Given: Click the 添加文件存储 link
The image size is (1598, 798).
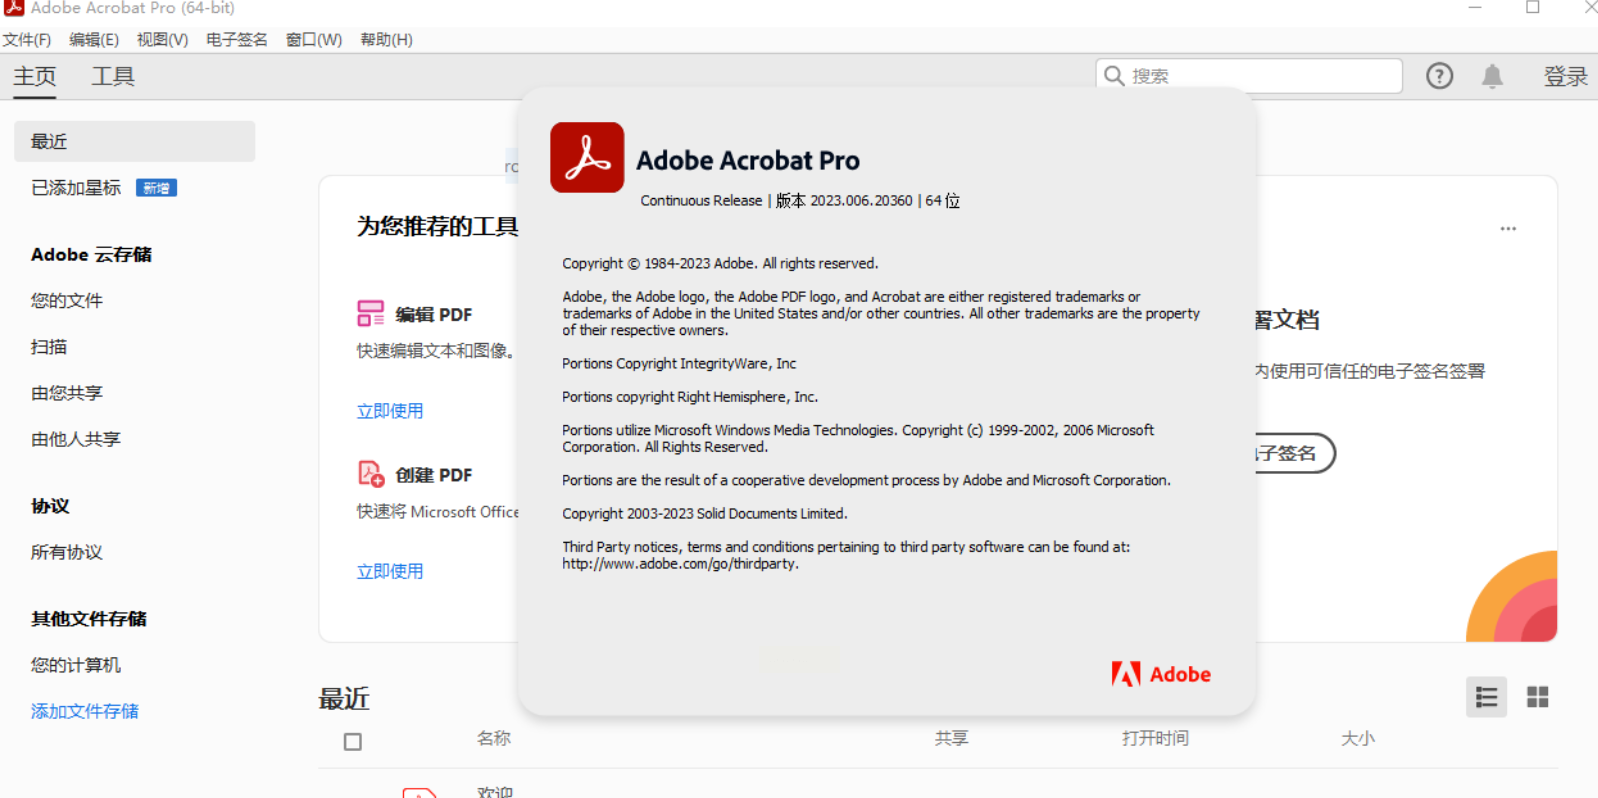Looking at the screenshot, I should tap(85, 711).
